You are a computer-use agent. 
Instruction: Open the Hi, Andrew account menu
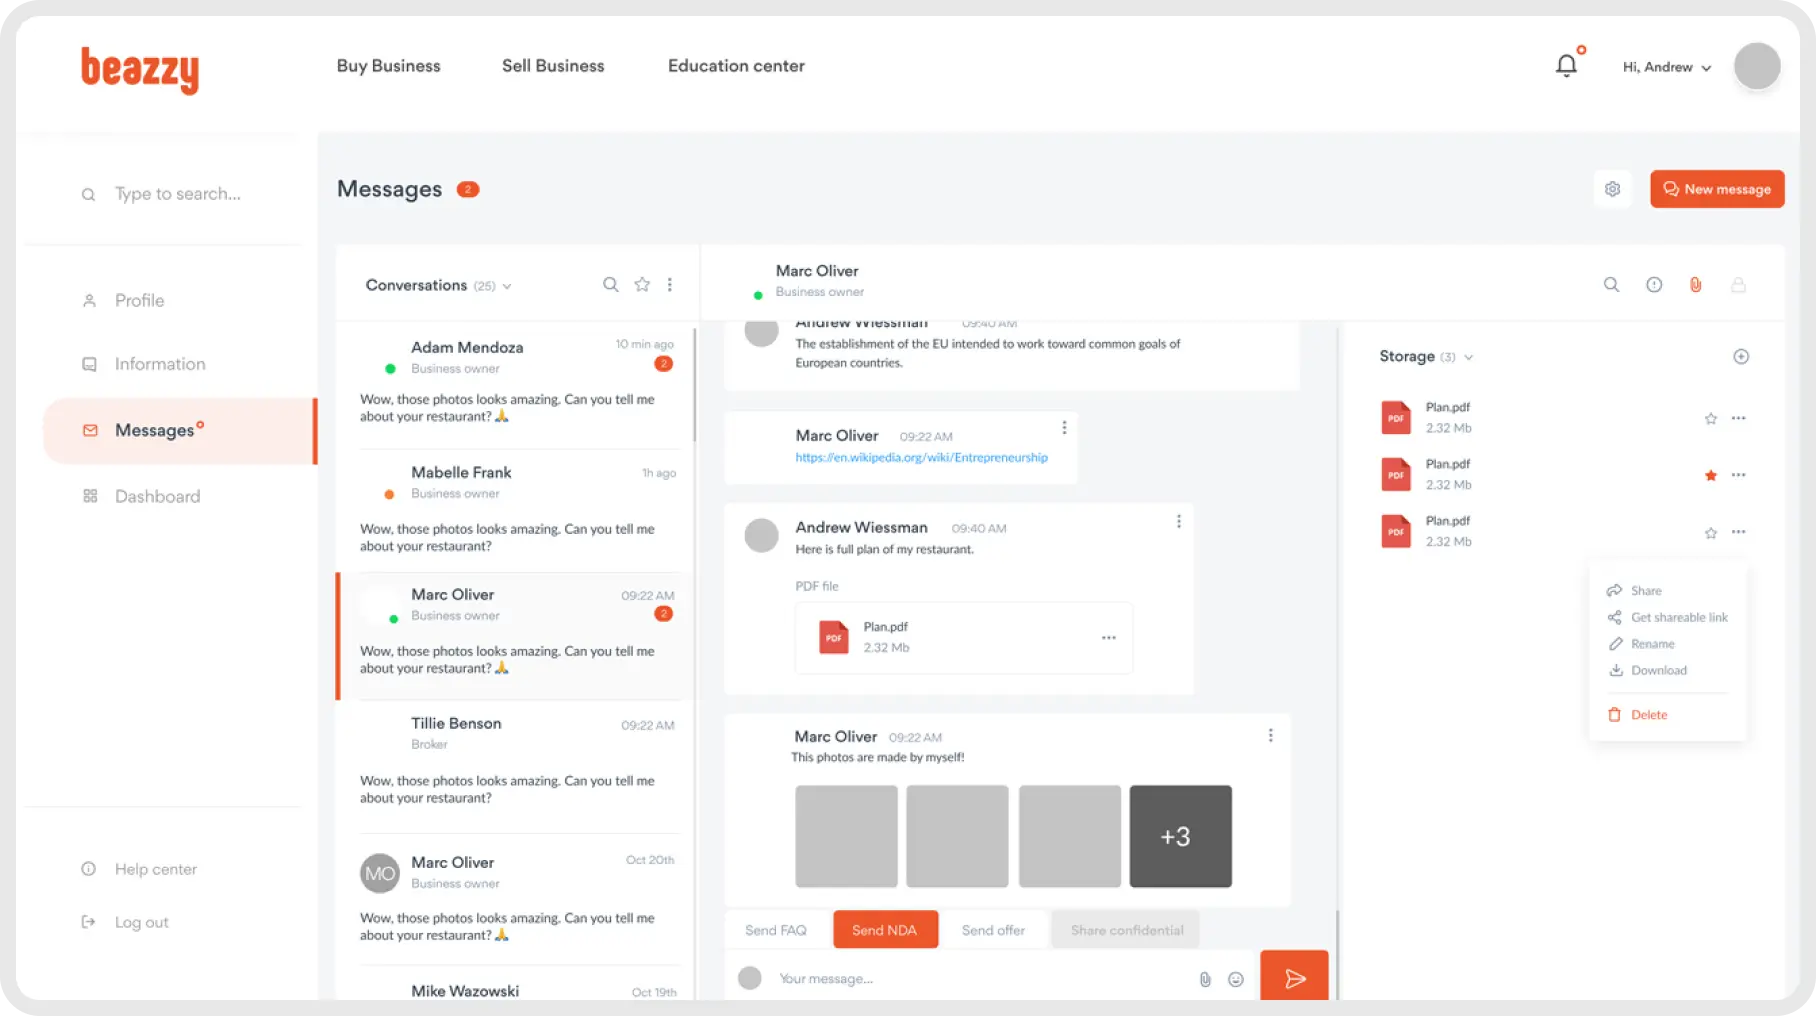[x=1667, y=67]
